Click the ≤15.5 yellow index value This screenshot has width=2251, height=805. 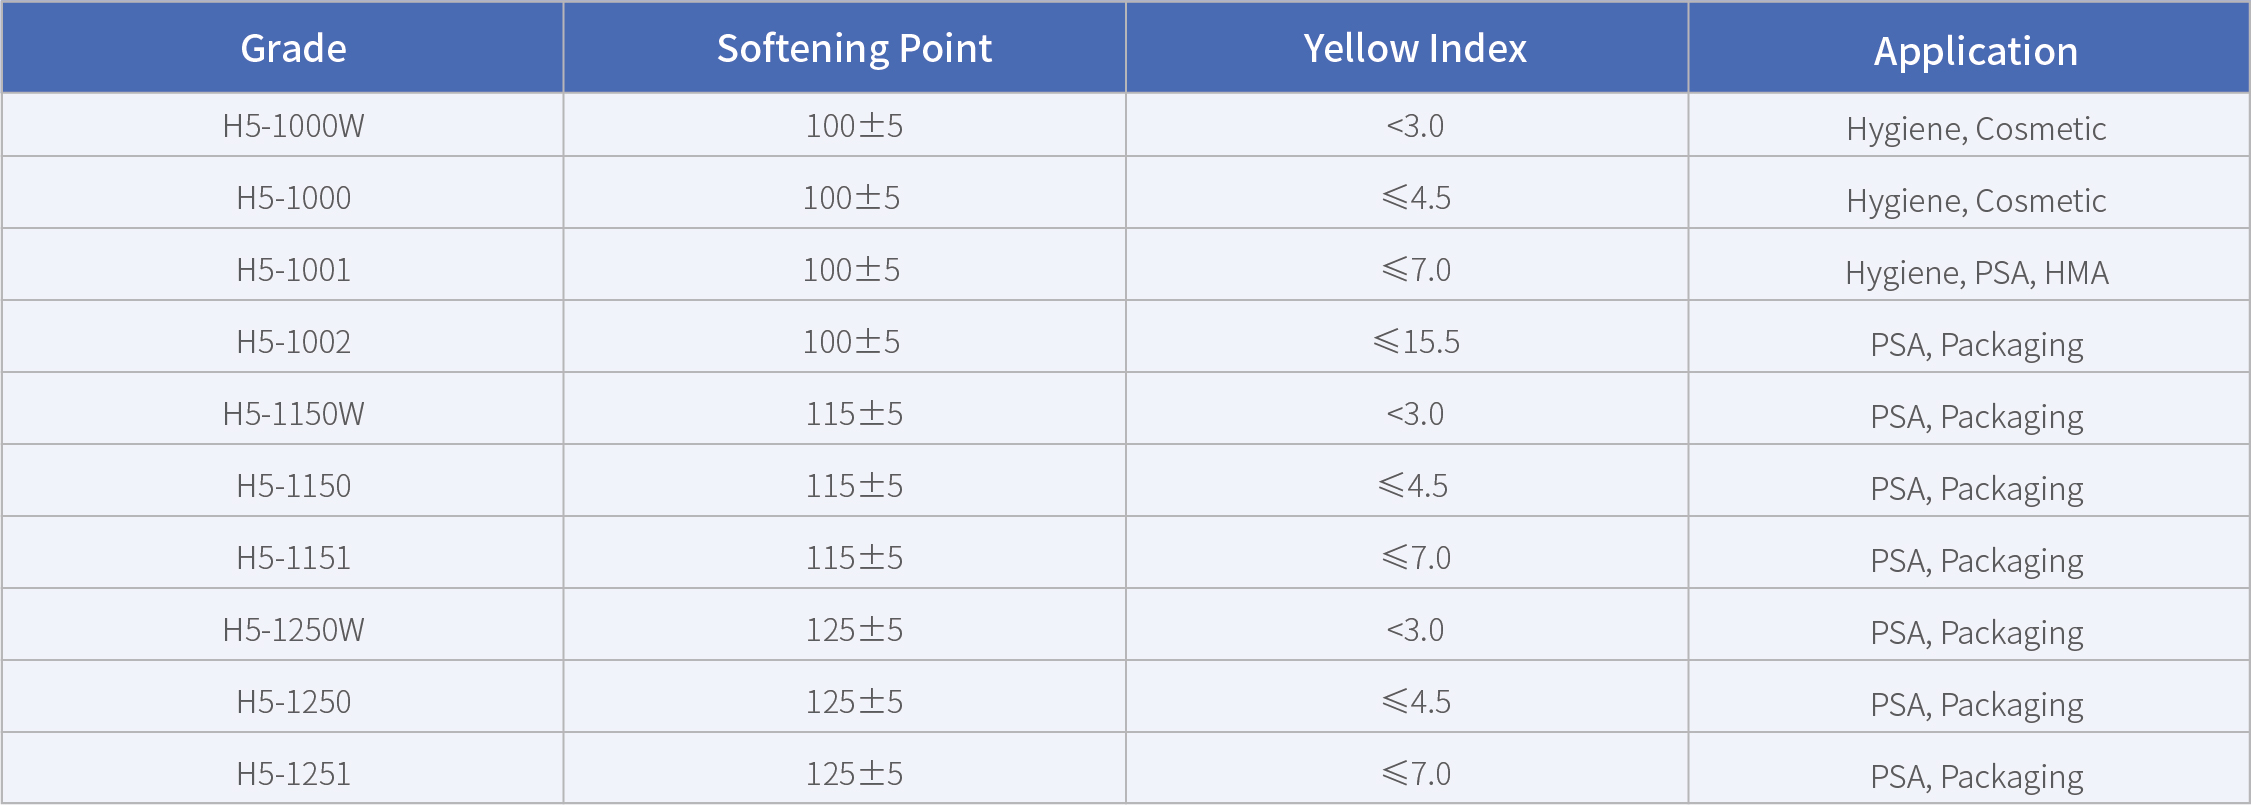click(1416, 342)
